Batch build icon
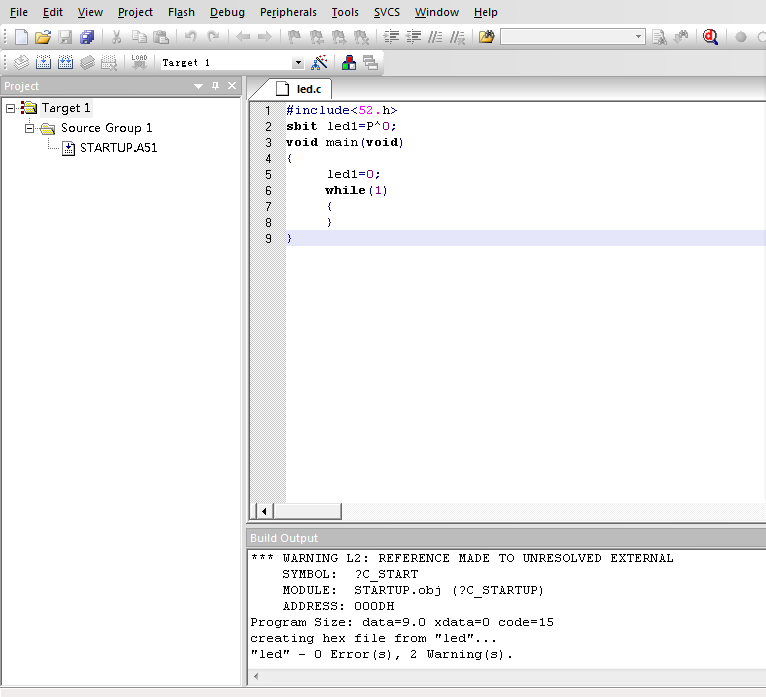 (x=87, y=63)
